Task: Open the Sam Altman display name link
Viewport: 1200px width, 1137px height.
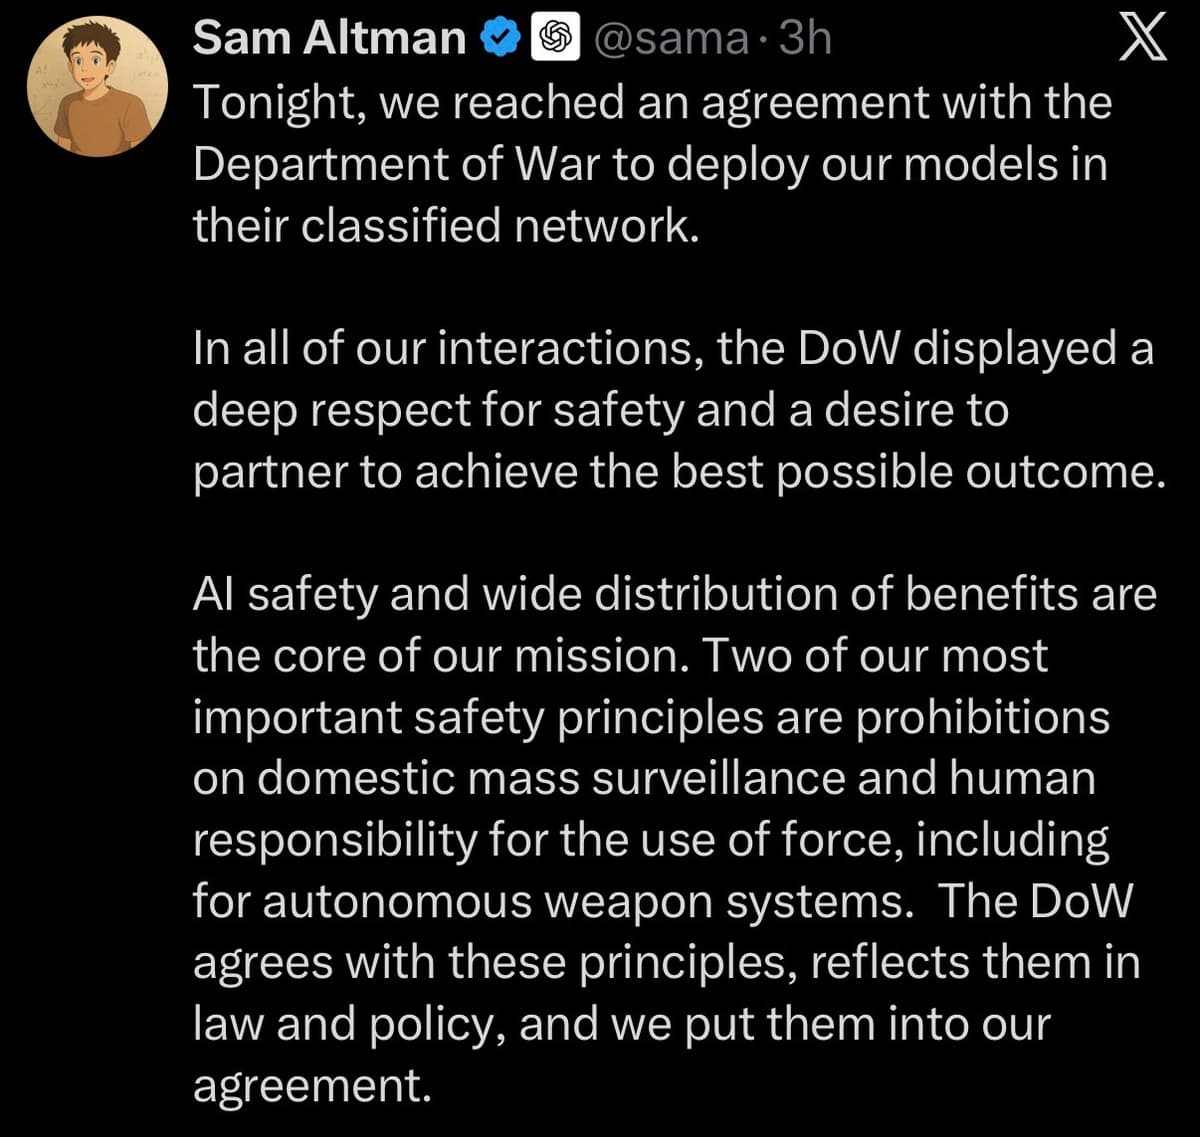Action: tap(329, 39)
